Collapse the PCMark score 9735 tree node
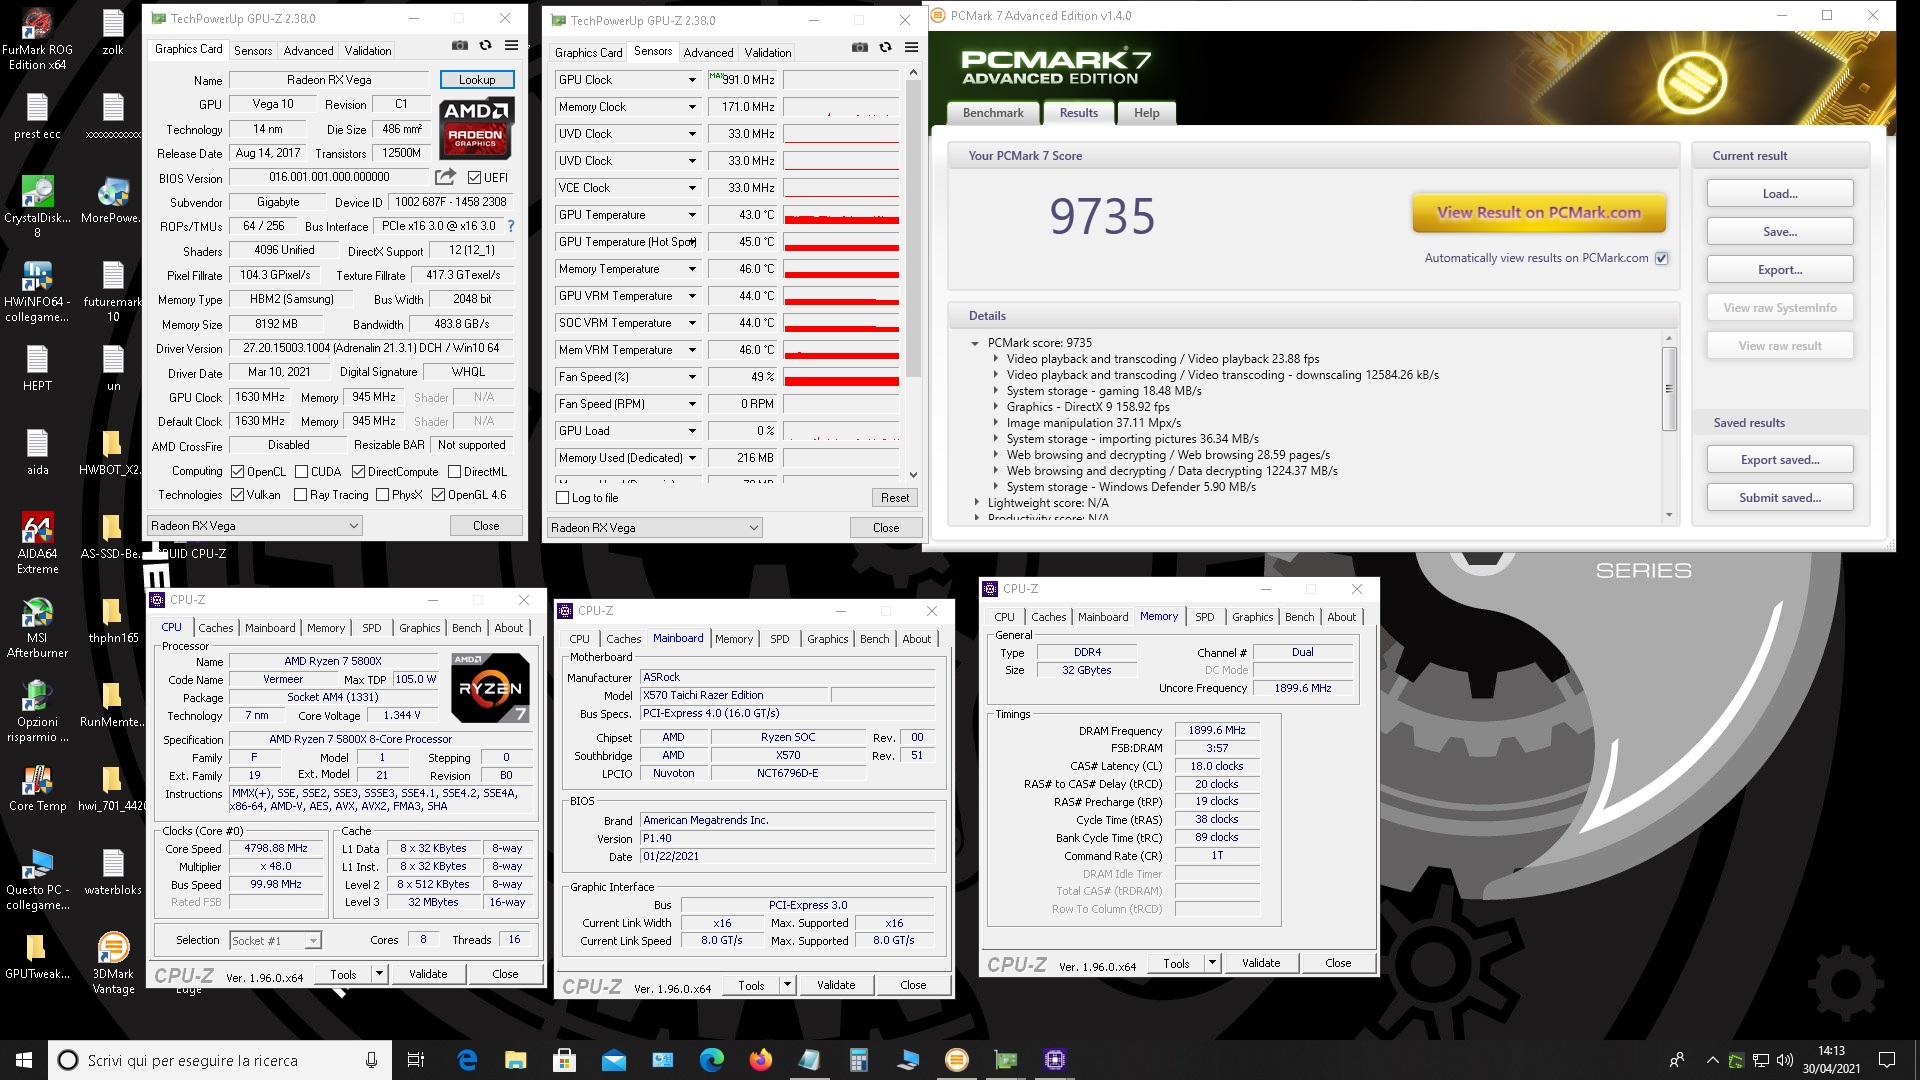The width and height of the screenshot is (1920, 1080). pos(975,343)
